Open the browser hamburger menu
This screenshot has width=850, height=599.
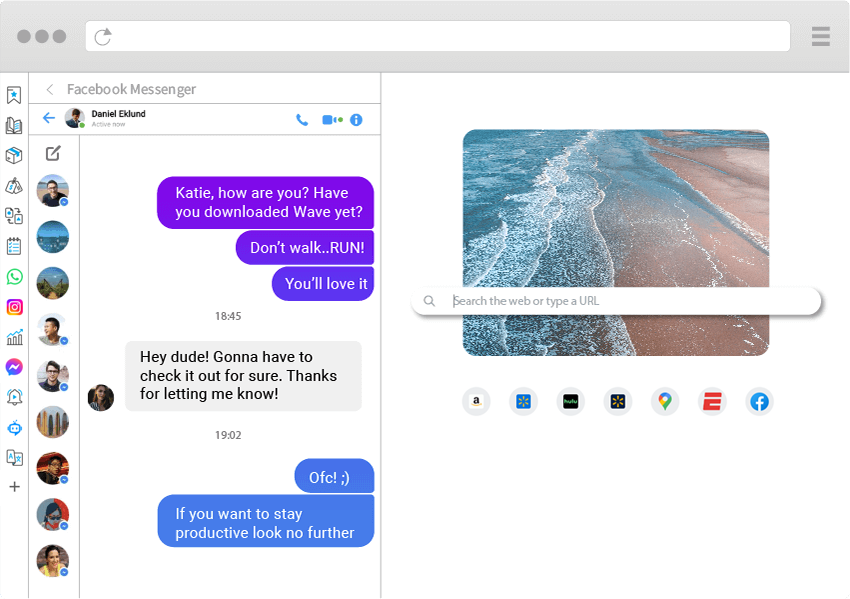pyautogui.click(x=820, y=36)
